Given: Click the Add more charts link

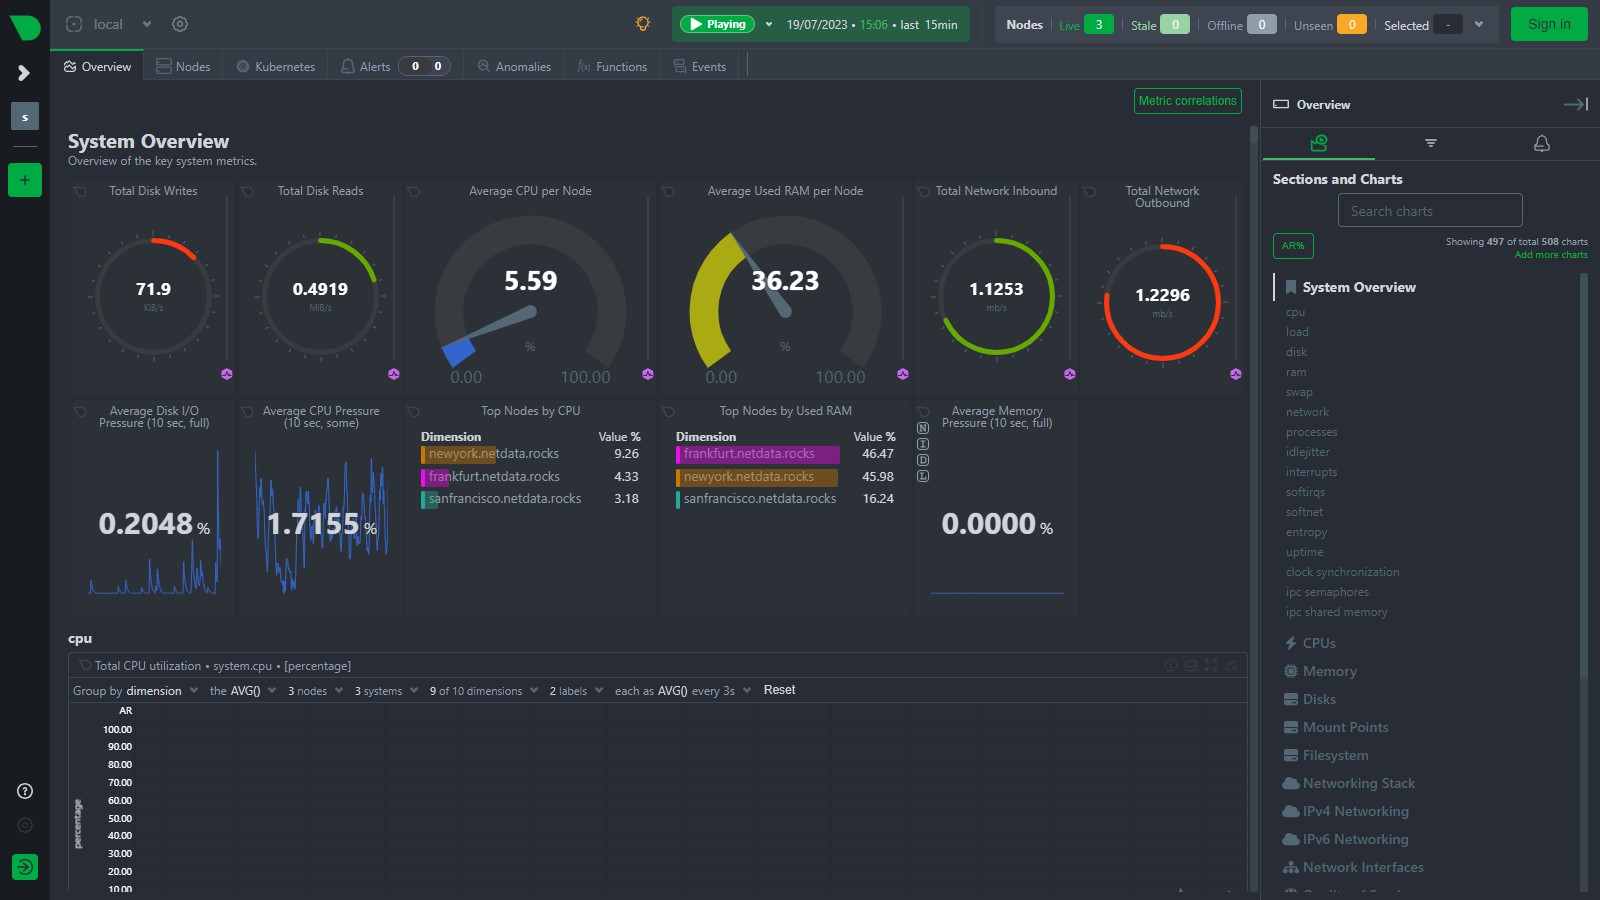Looking at the screenshot, I should pos(1551,255).
